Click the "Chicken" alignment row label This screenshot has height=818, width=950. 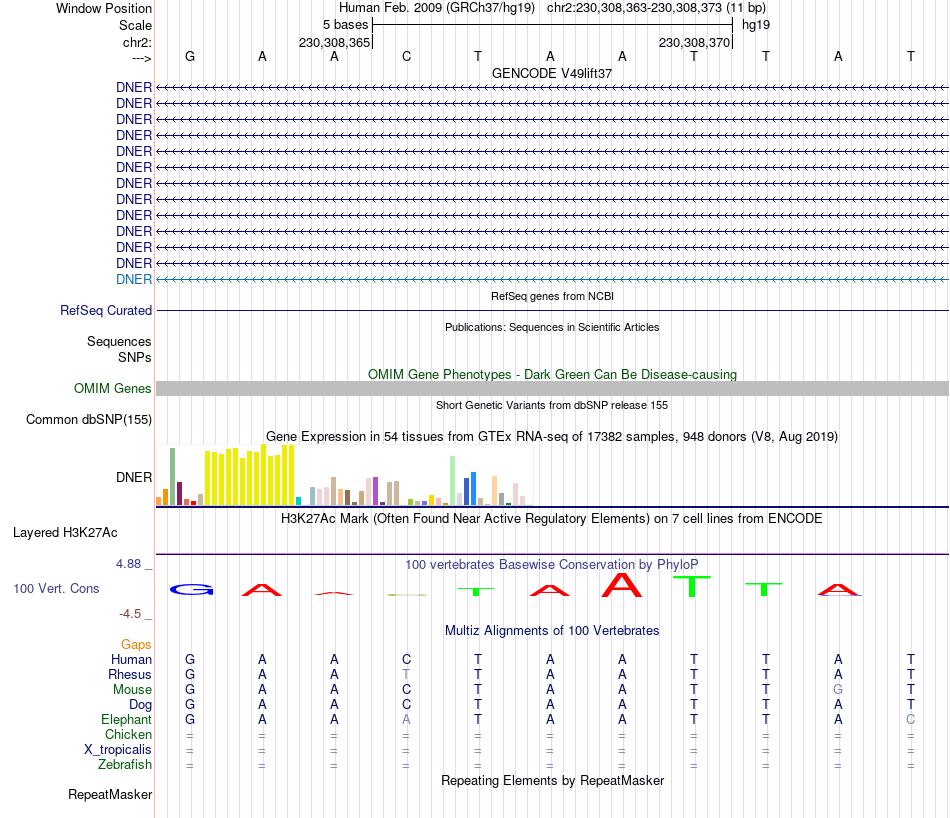(128, 734)
